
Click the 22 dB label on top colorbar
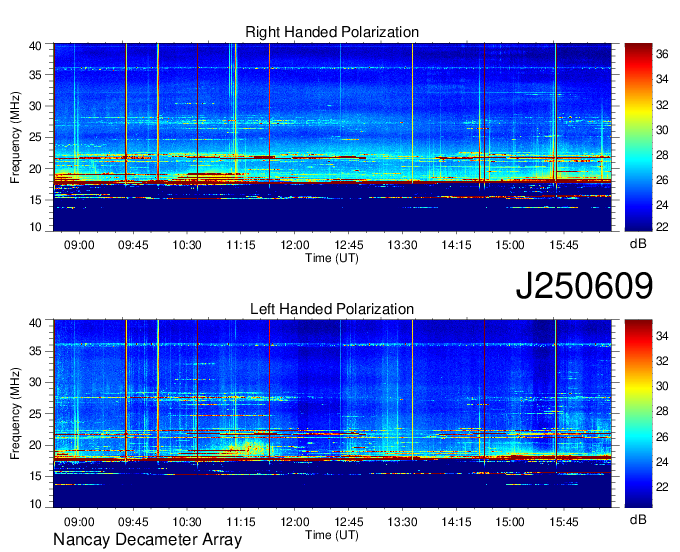click(662, 226)
